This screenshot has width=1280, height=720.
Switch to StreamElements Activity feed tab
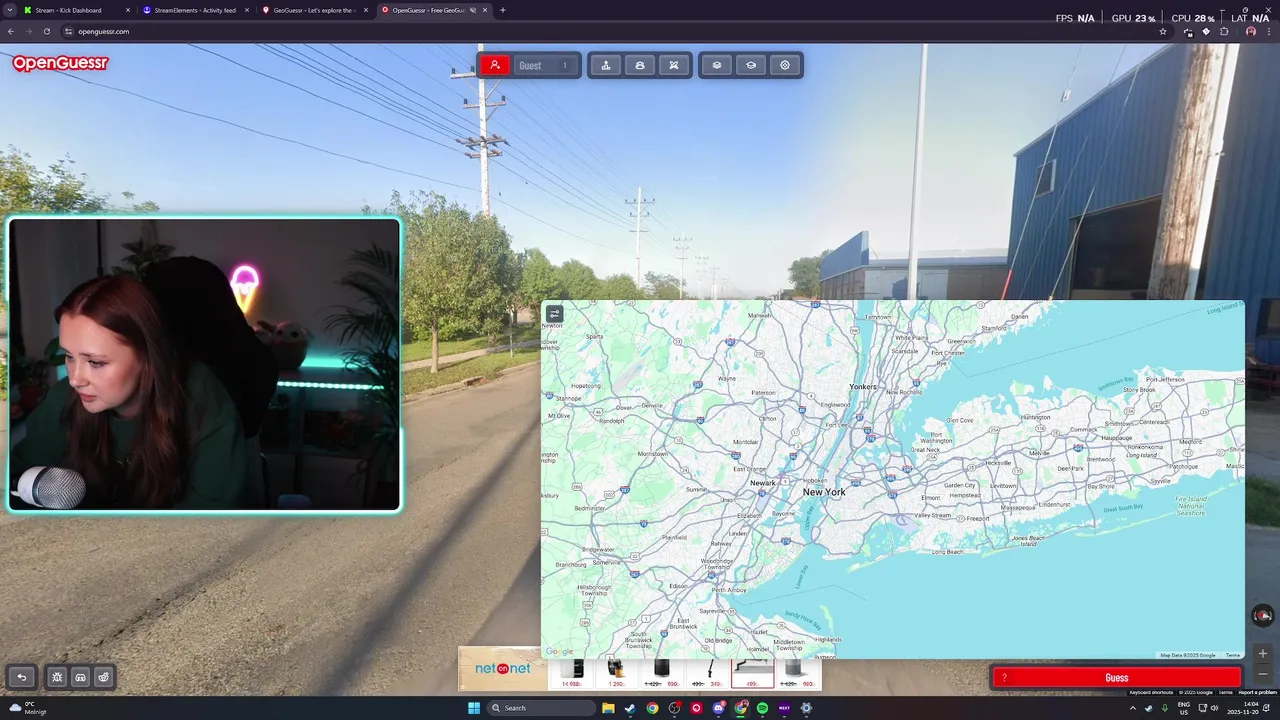point(195,10)
